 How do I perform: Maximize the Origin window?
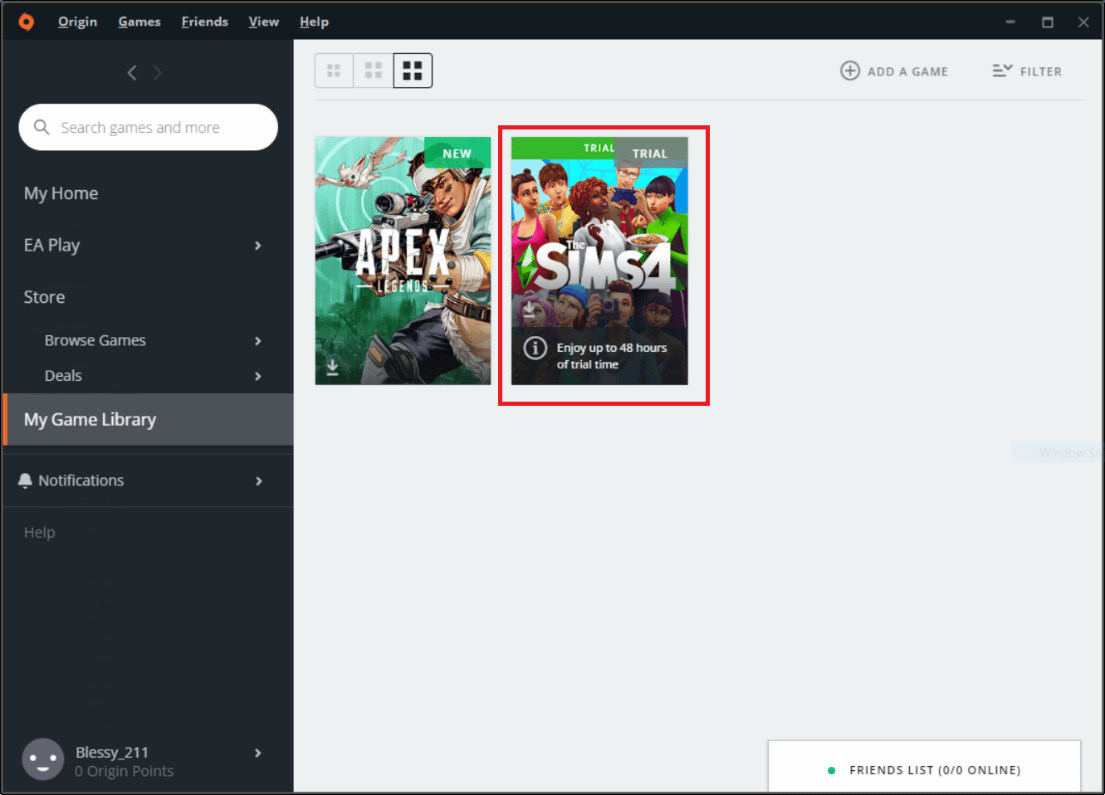coord(1048,22)
